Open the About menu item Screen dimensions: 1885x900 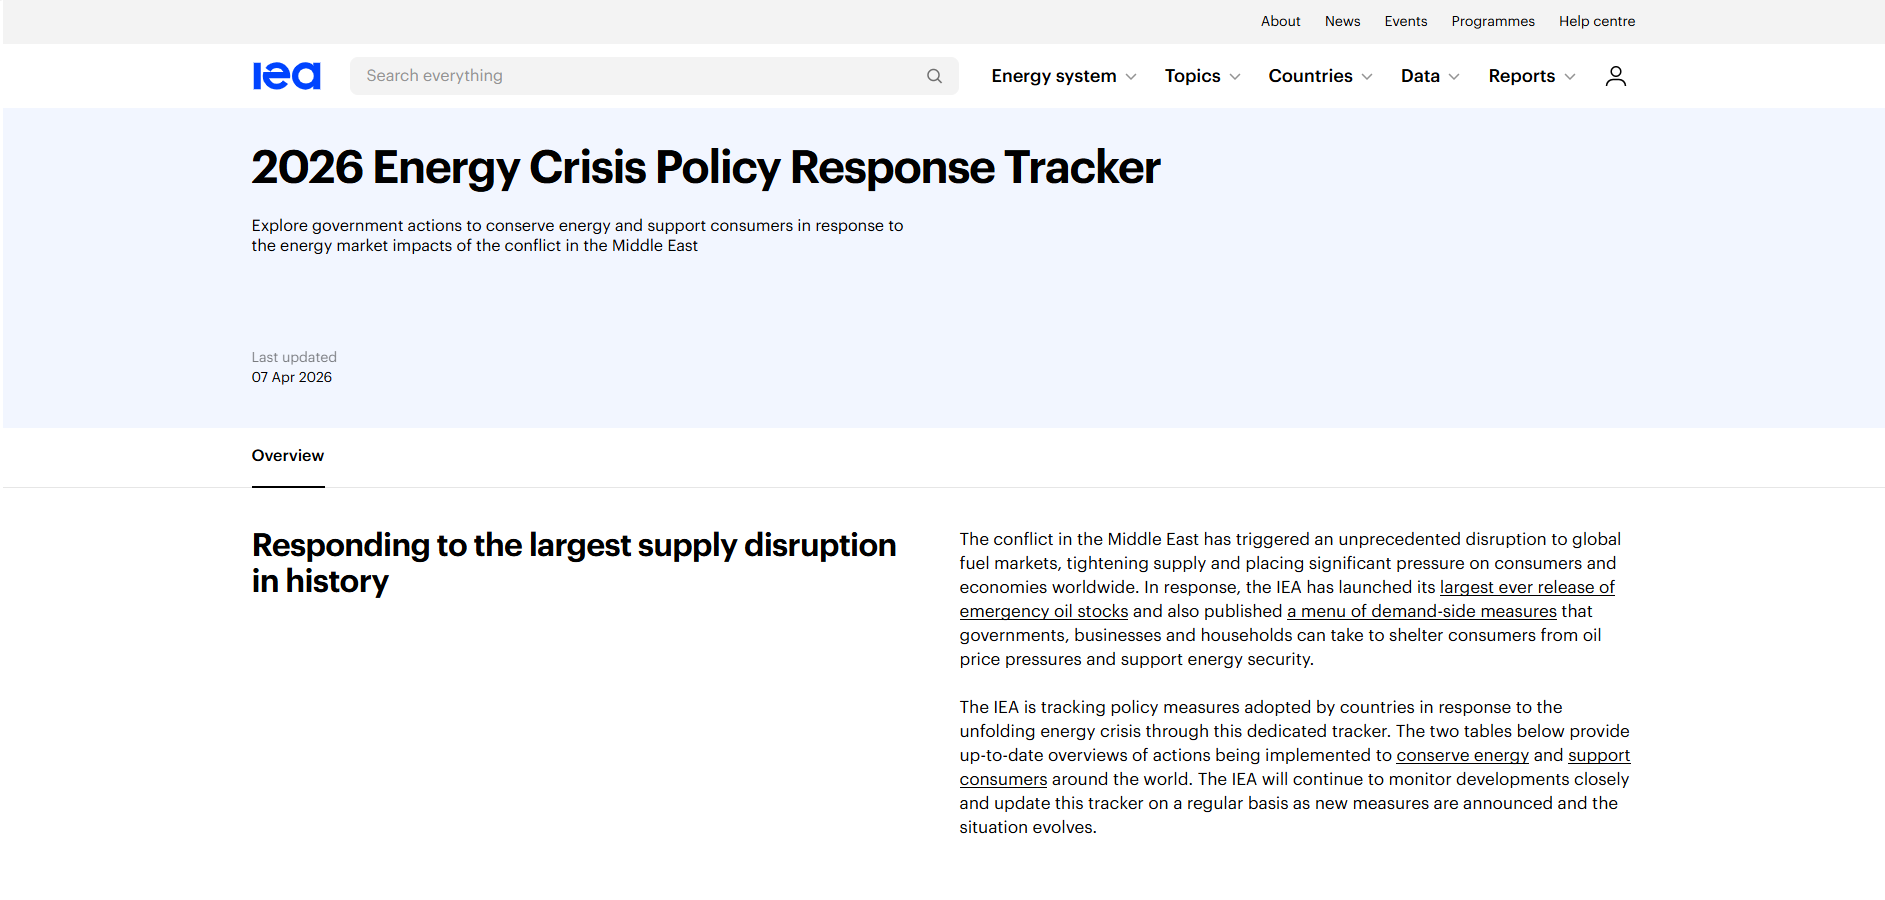[x=1280, y=21]
